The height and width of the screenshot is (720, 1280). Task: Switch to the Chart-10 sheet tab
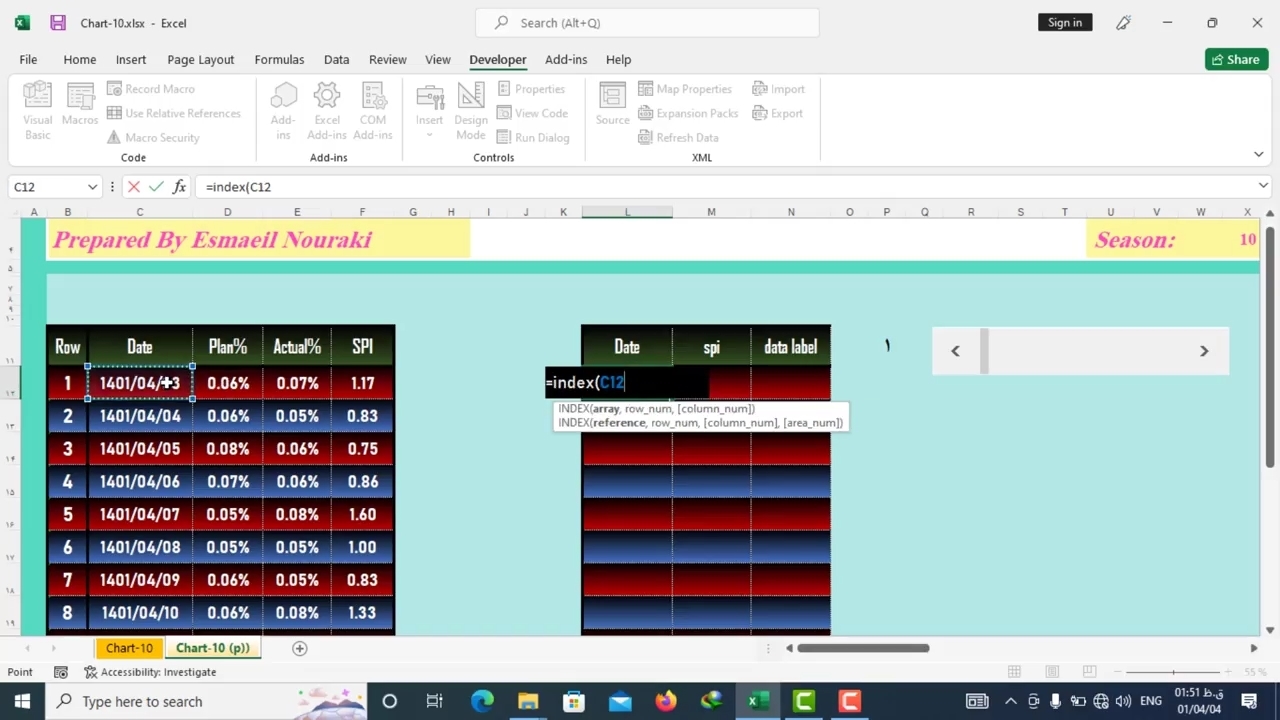tap(129, 648)
